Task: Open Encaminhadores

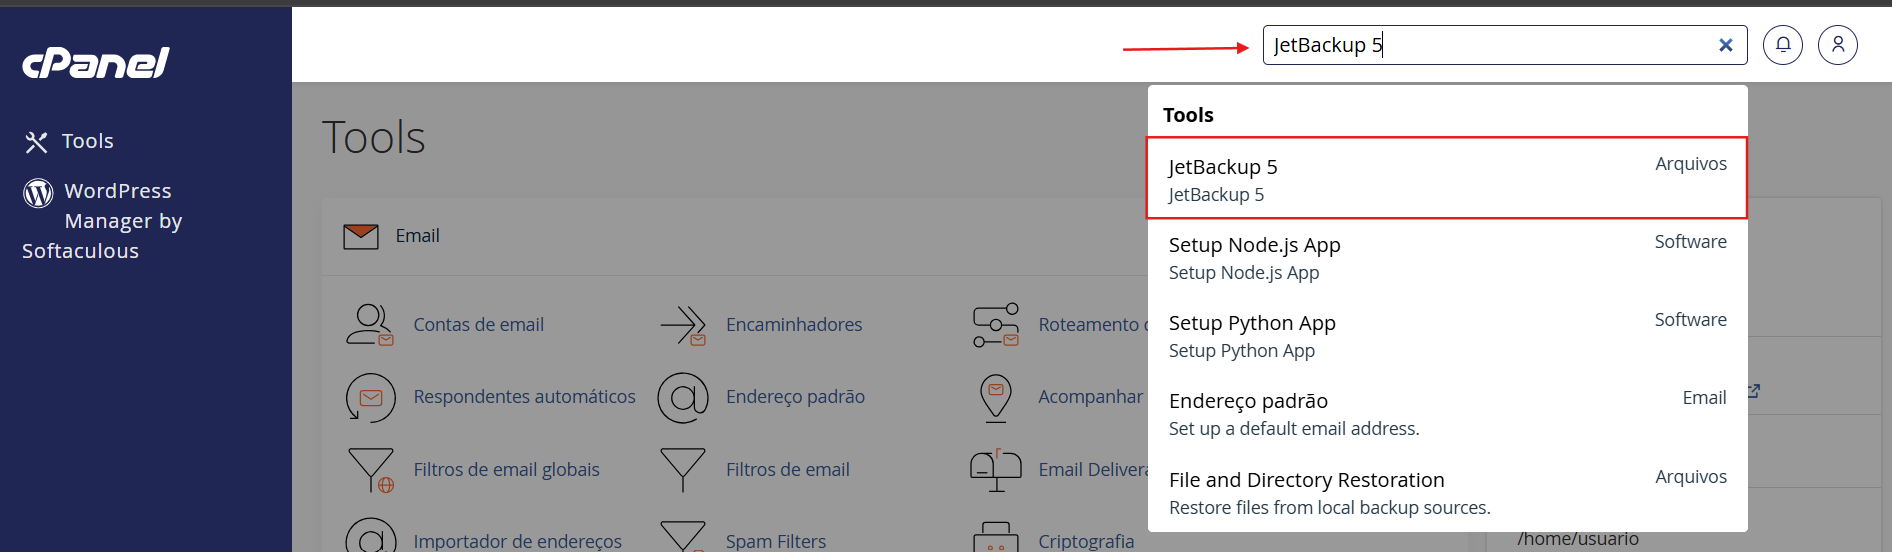Action: click(794, 325)
